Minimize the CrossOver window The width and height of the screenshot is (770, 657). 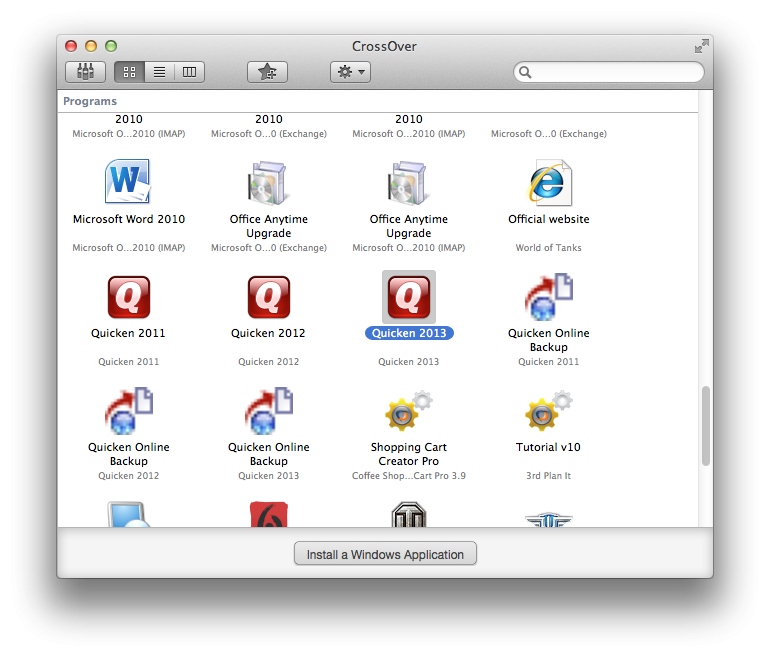pyautogui.click(x=91, y=46)
